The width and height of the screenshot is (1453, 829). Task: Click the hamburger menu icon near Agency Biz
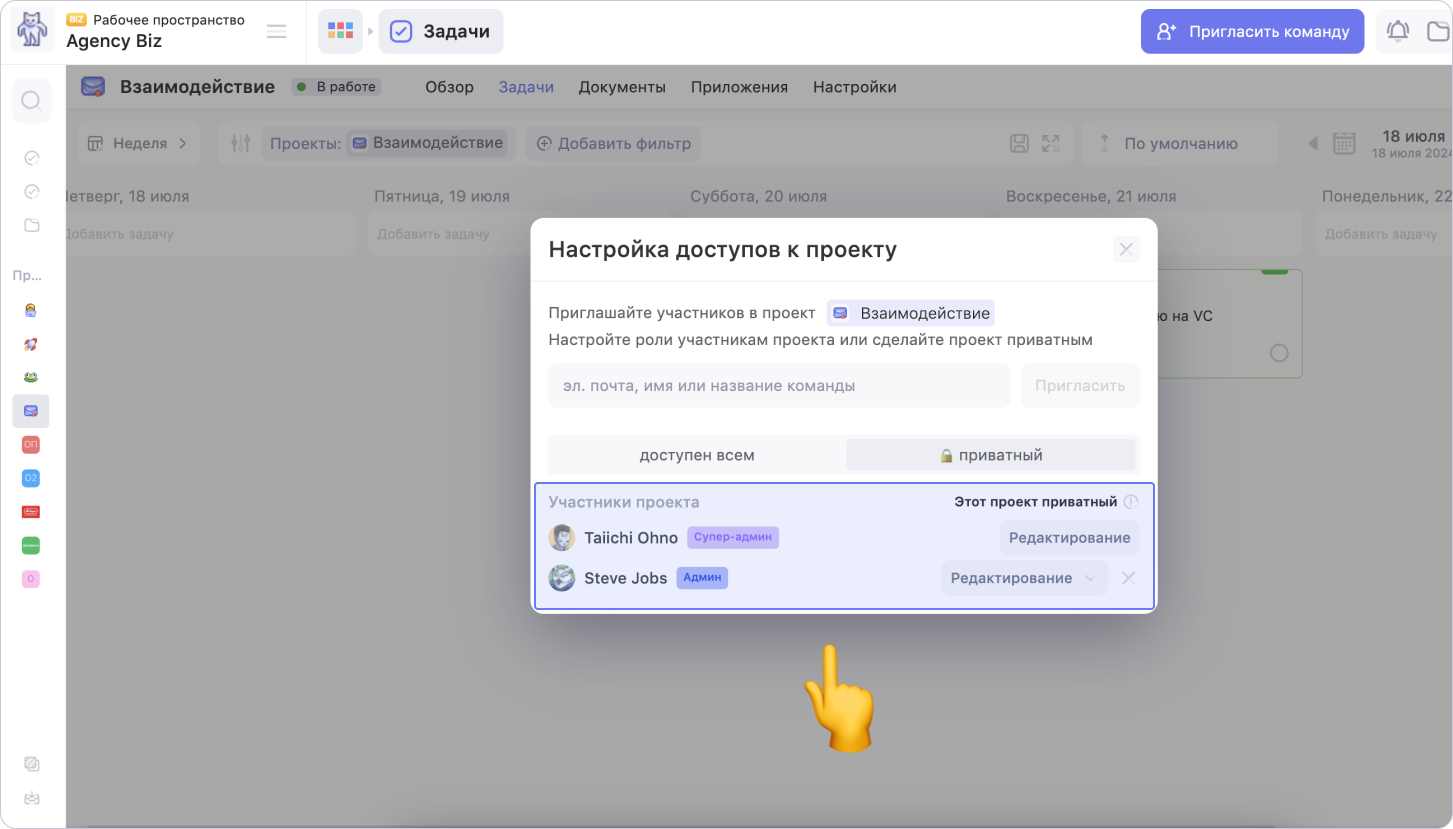[x=277, y=32]
